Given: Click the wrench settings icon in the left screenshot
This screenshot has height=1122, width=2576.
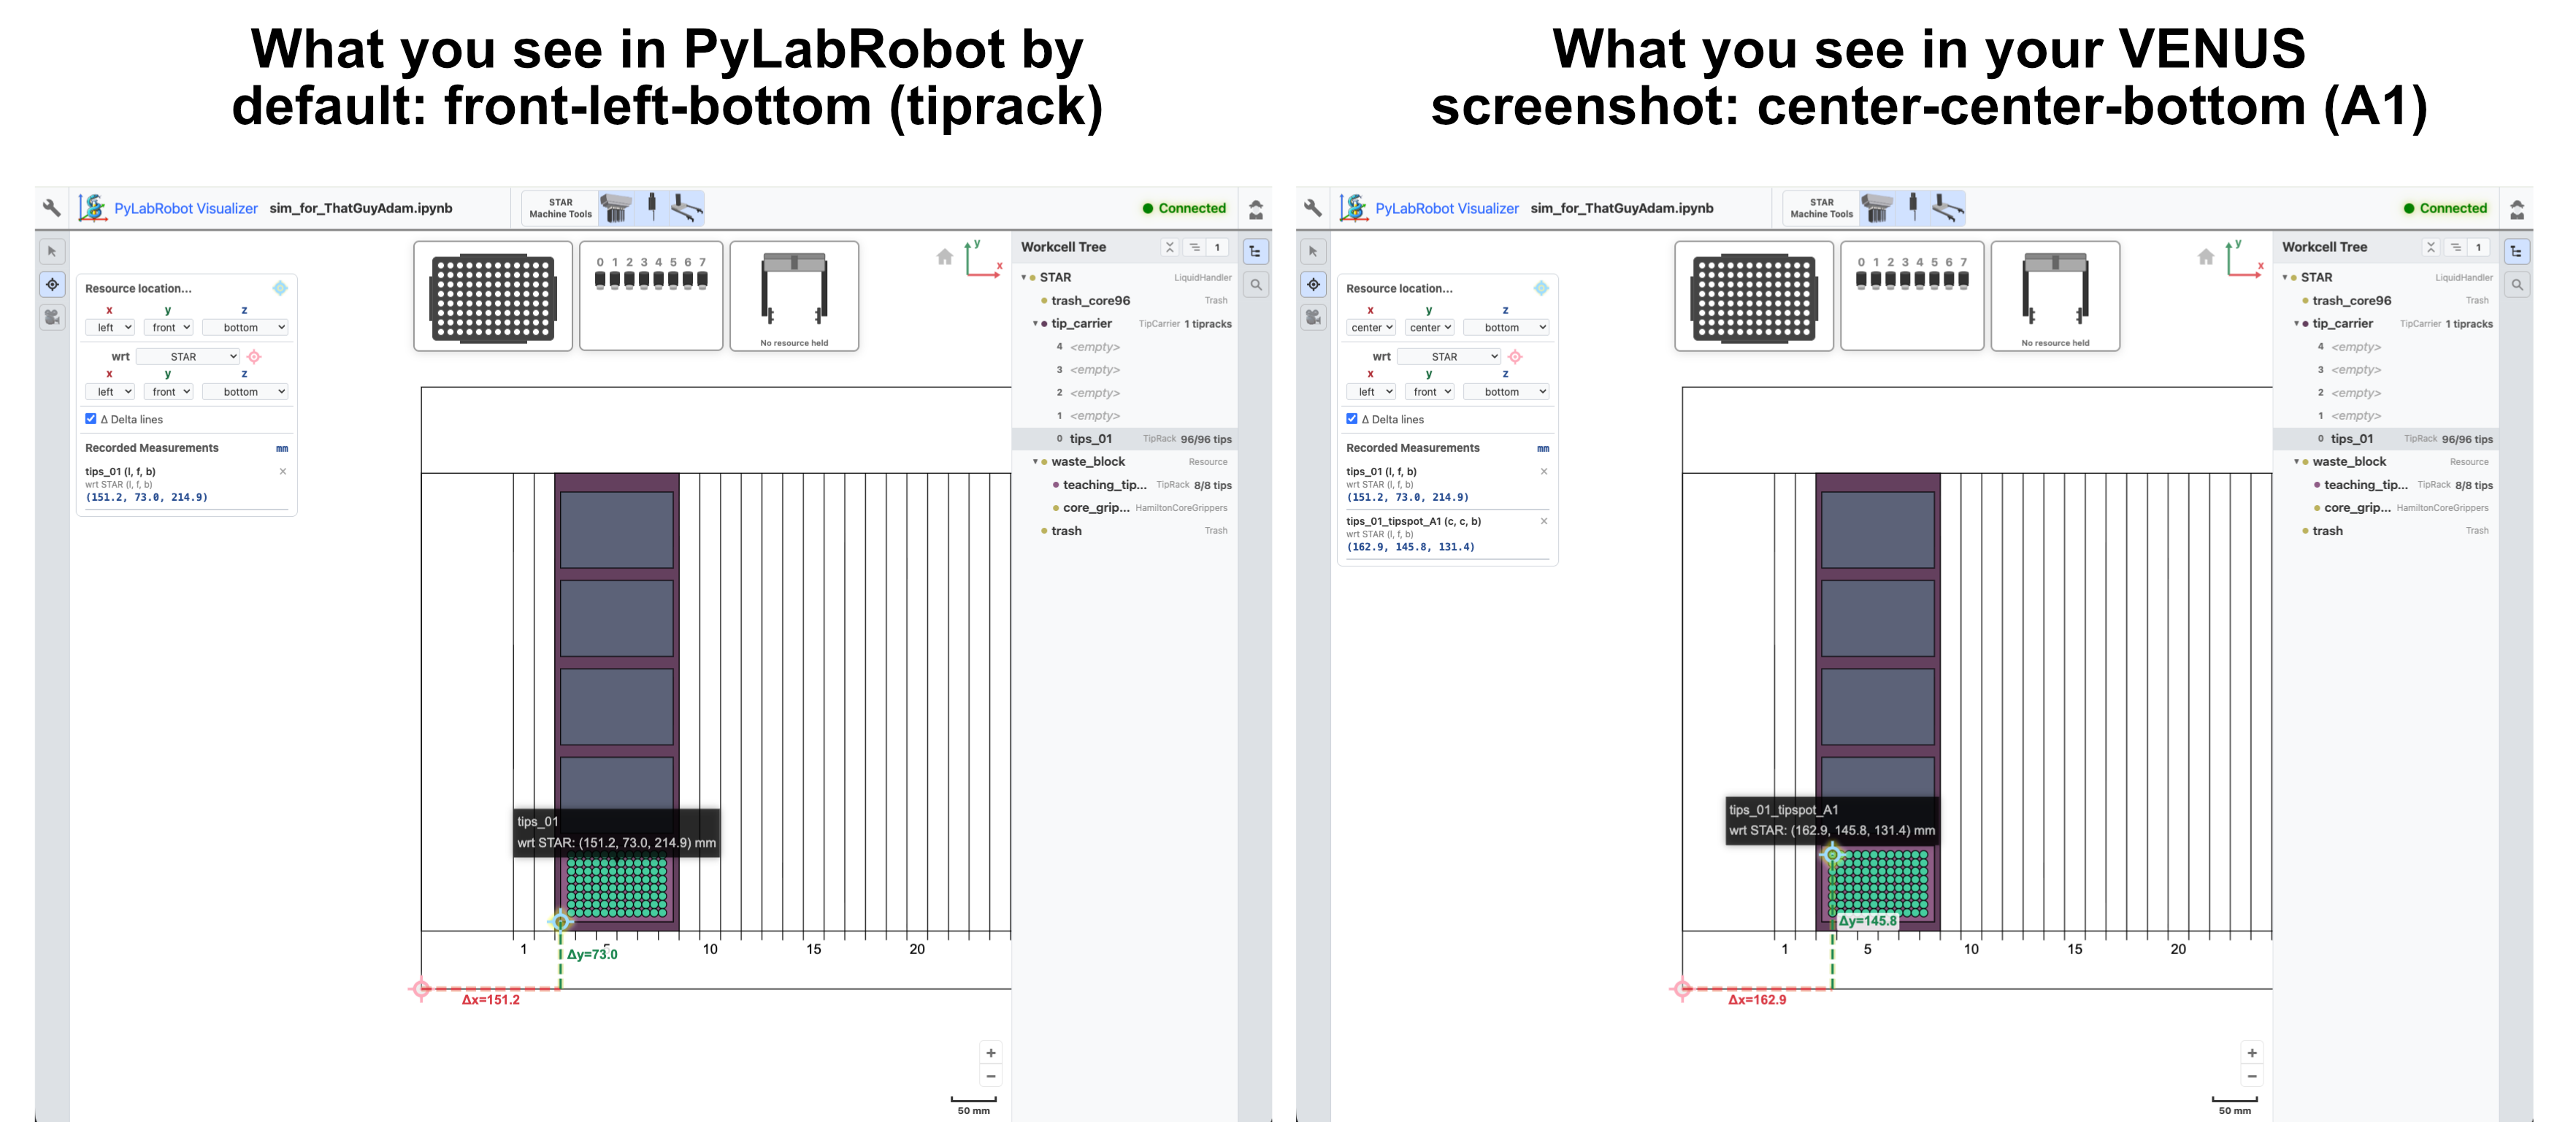Looking at the screenshot, I should pyautogui.click(x=51, y=208).
